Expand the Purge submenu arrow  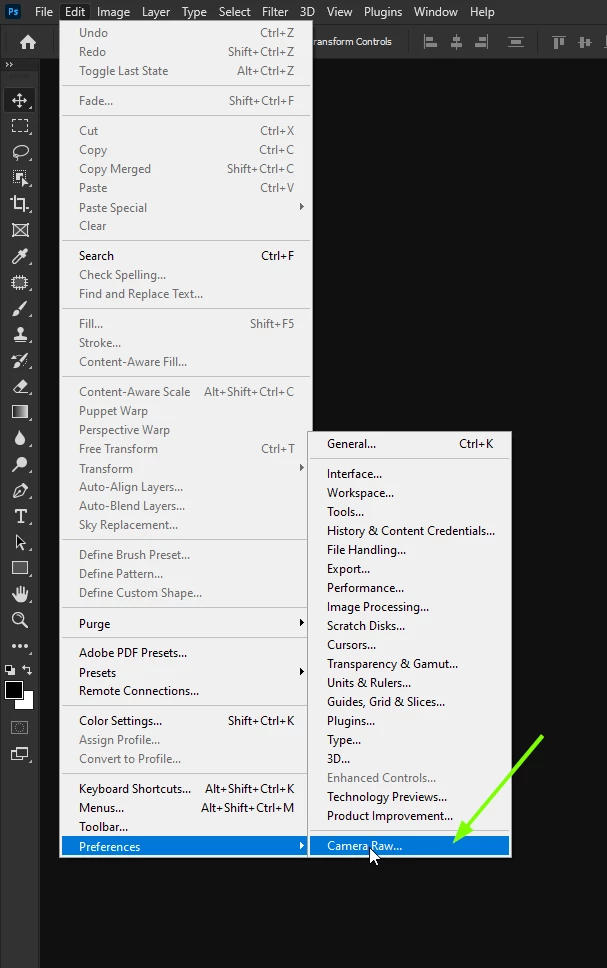tap(301, 623)
